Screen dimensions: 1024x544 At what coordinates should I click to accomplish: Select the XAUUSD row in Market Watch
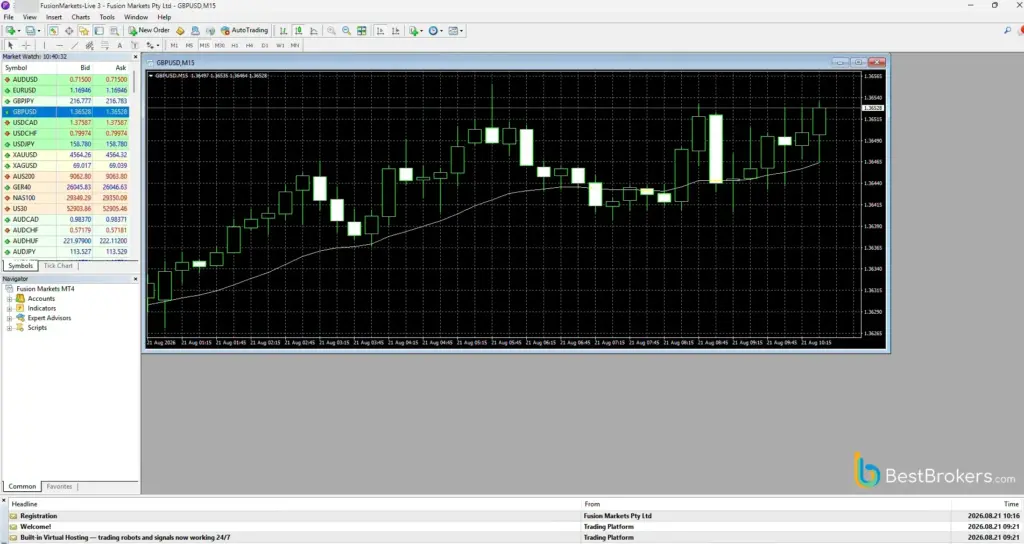[65, 155]
